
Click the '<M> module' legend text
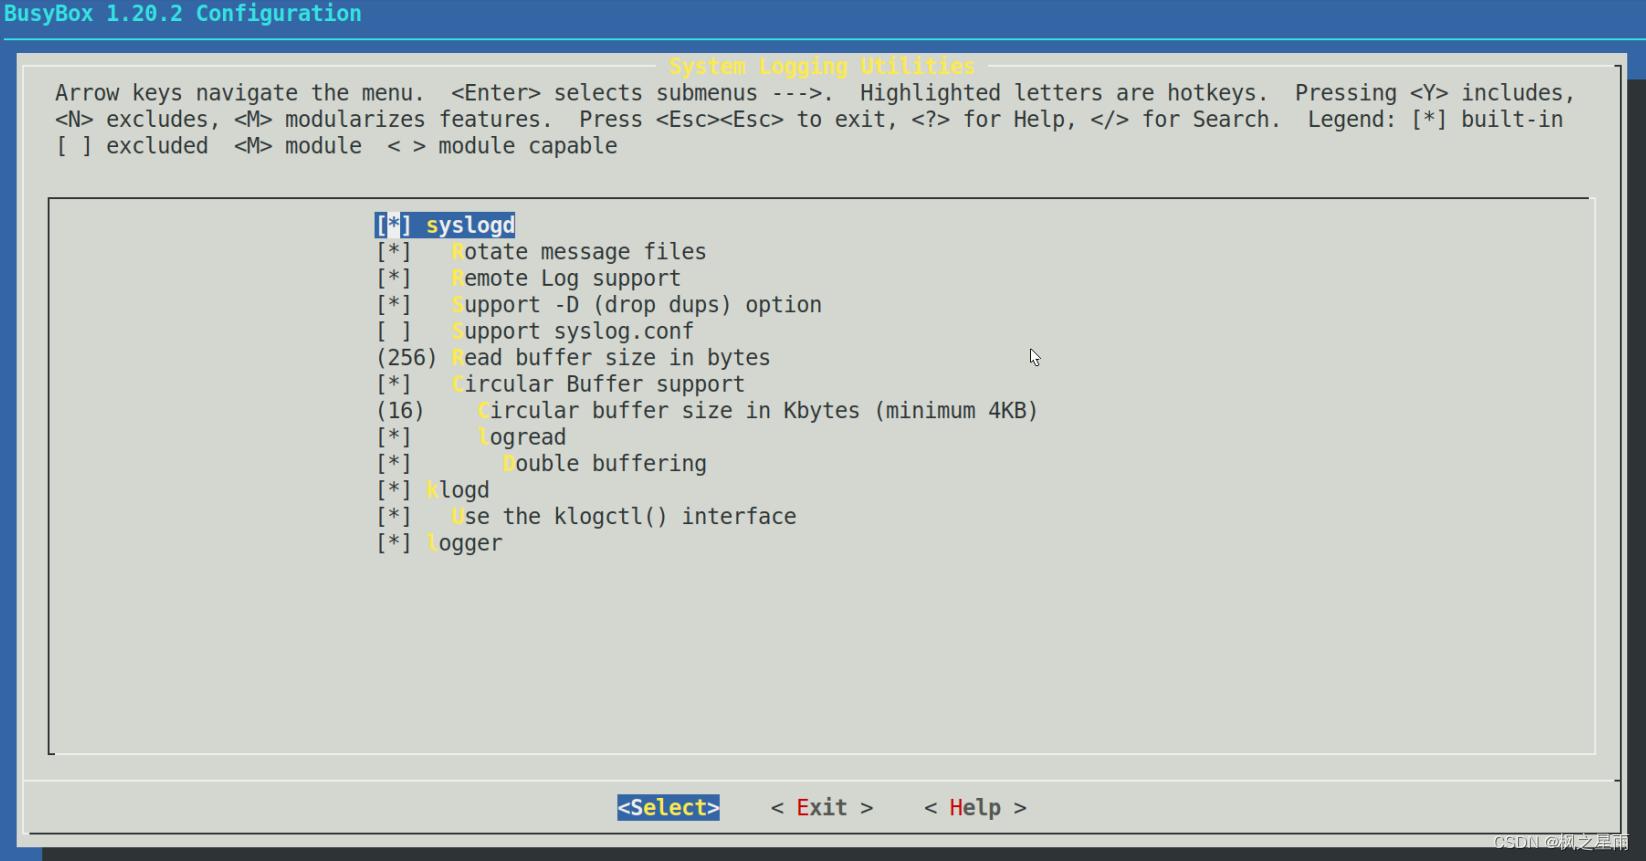(x=298, y=146)
